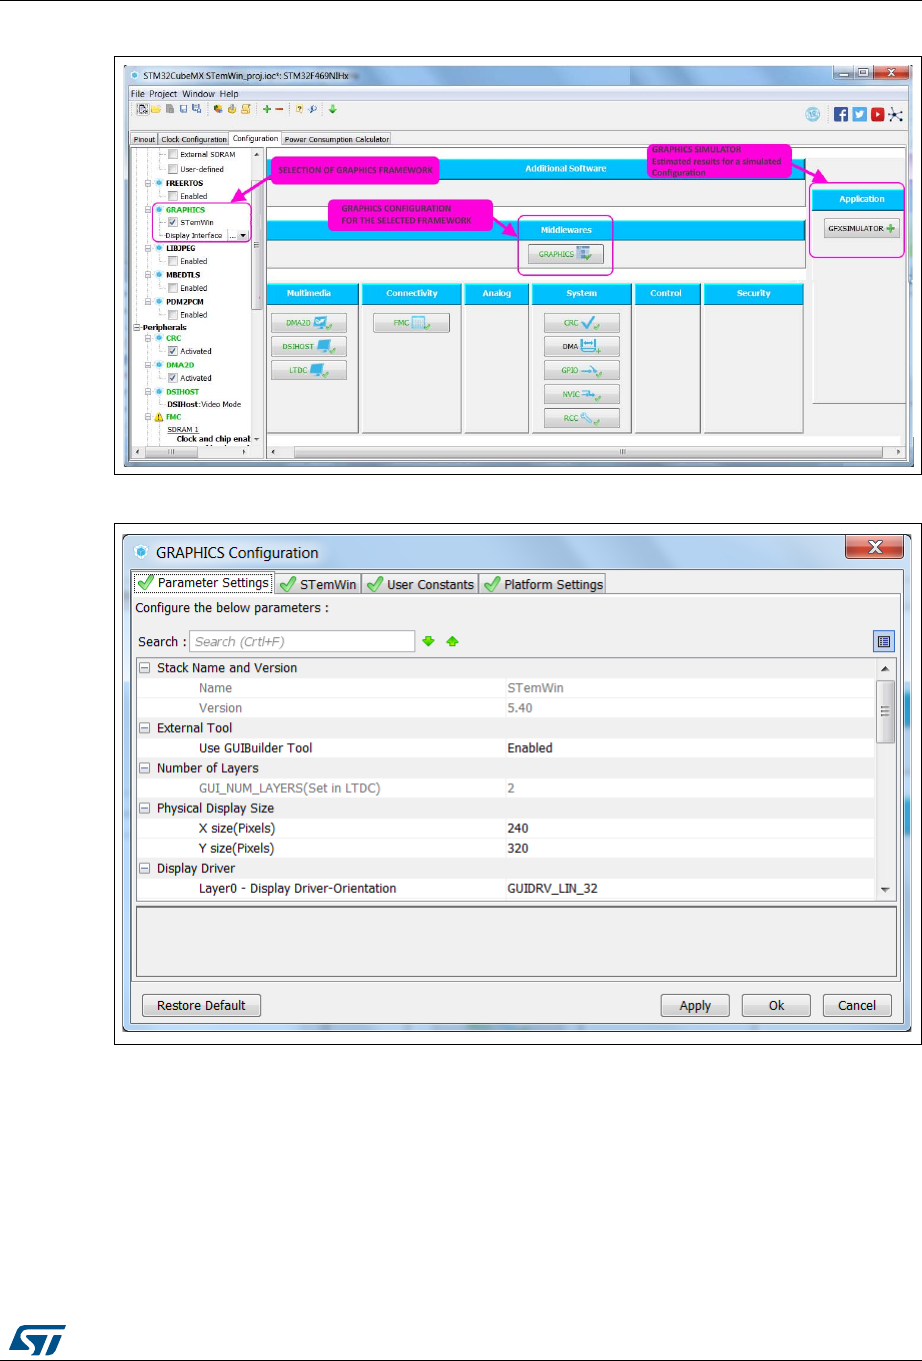
Task: Open the Twitter link icon
Action: [859, 114]
